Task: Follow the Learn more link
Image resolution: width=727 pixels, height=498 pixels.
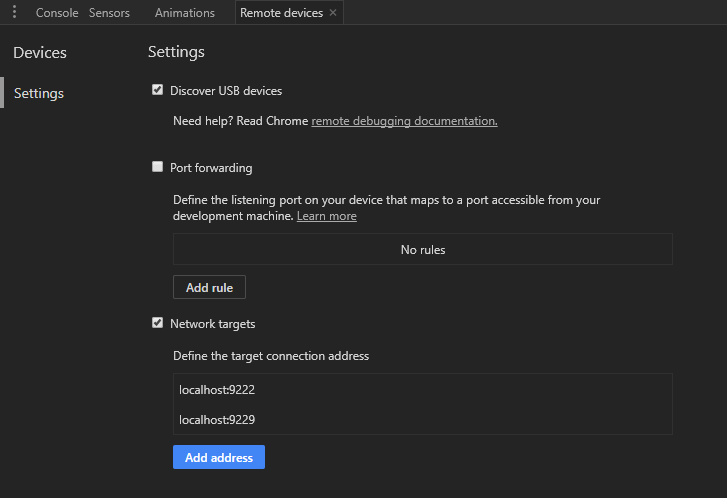Action: [x=326, y=216]
